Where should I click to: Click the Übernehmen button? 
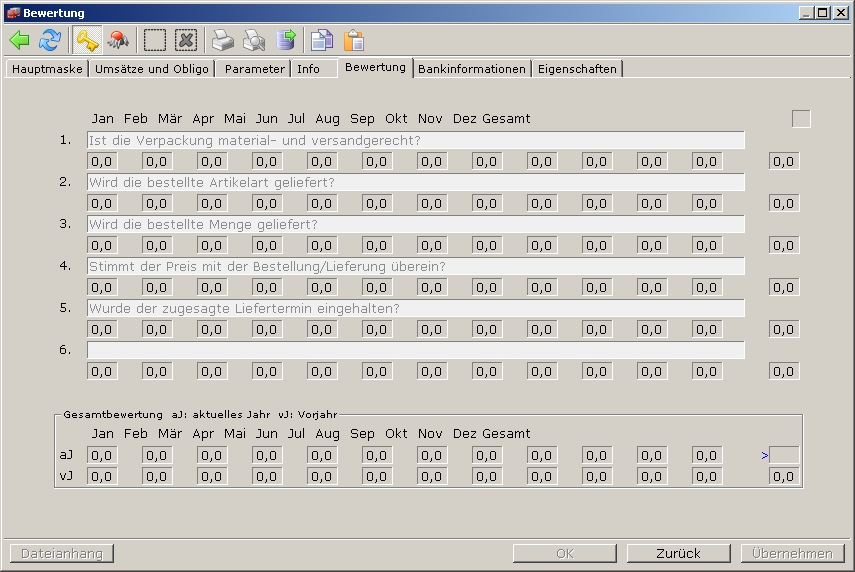(x=792, y=553)
